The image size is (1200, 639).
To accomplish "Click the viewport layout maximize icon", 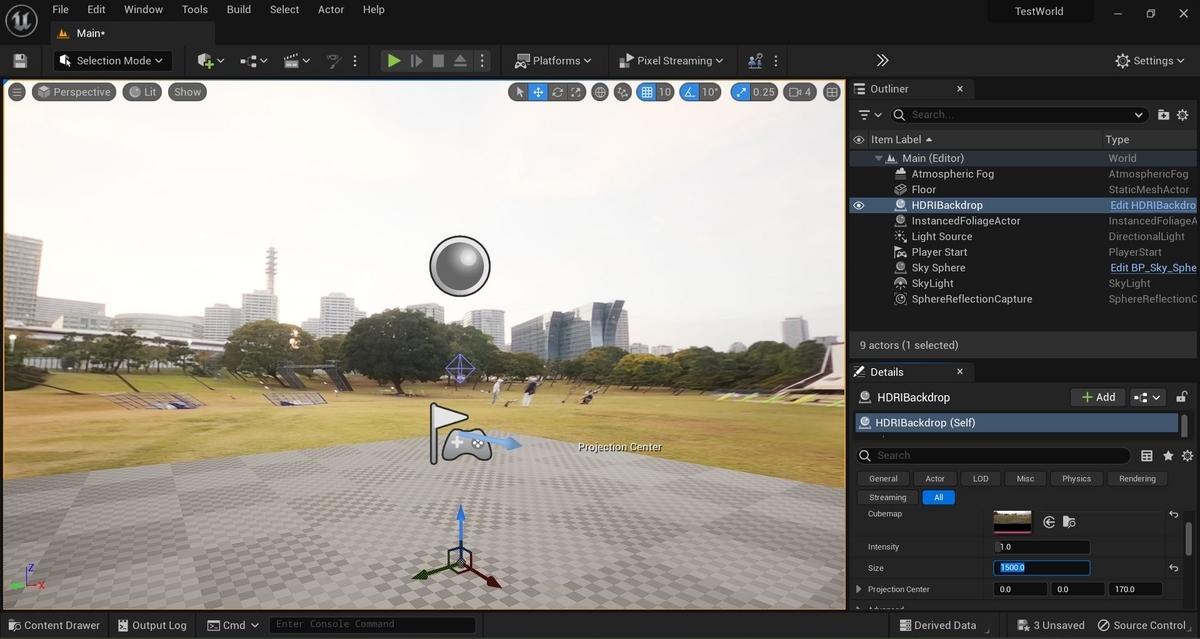I will click(x=832, y=92).
